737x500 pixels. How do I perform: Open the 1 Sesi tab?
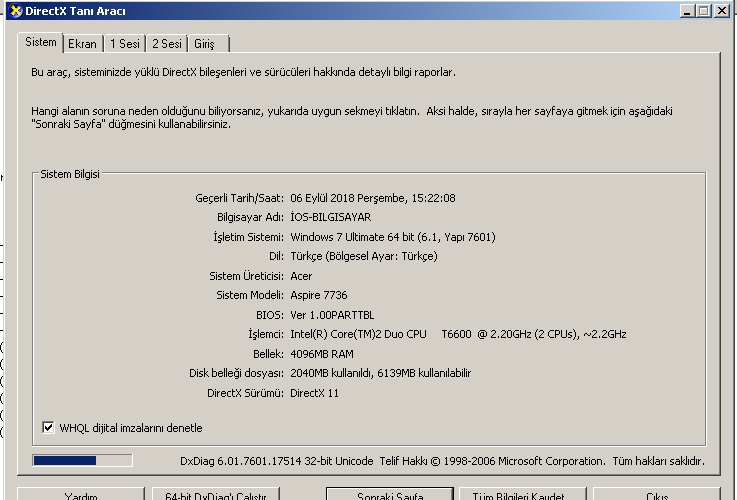[125, 44]
